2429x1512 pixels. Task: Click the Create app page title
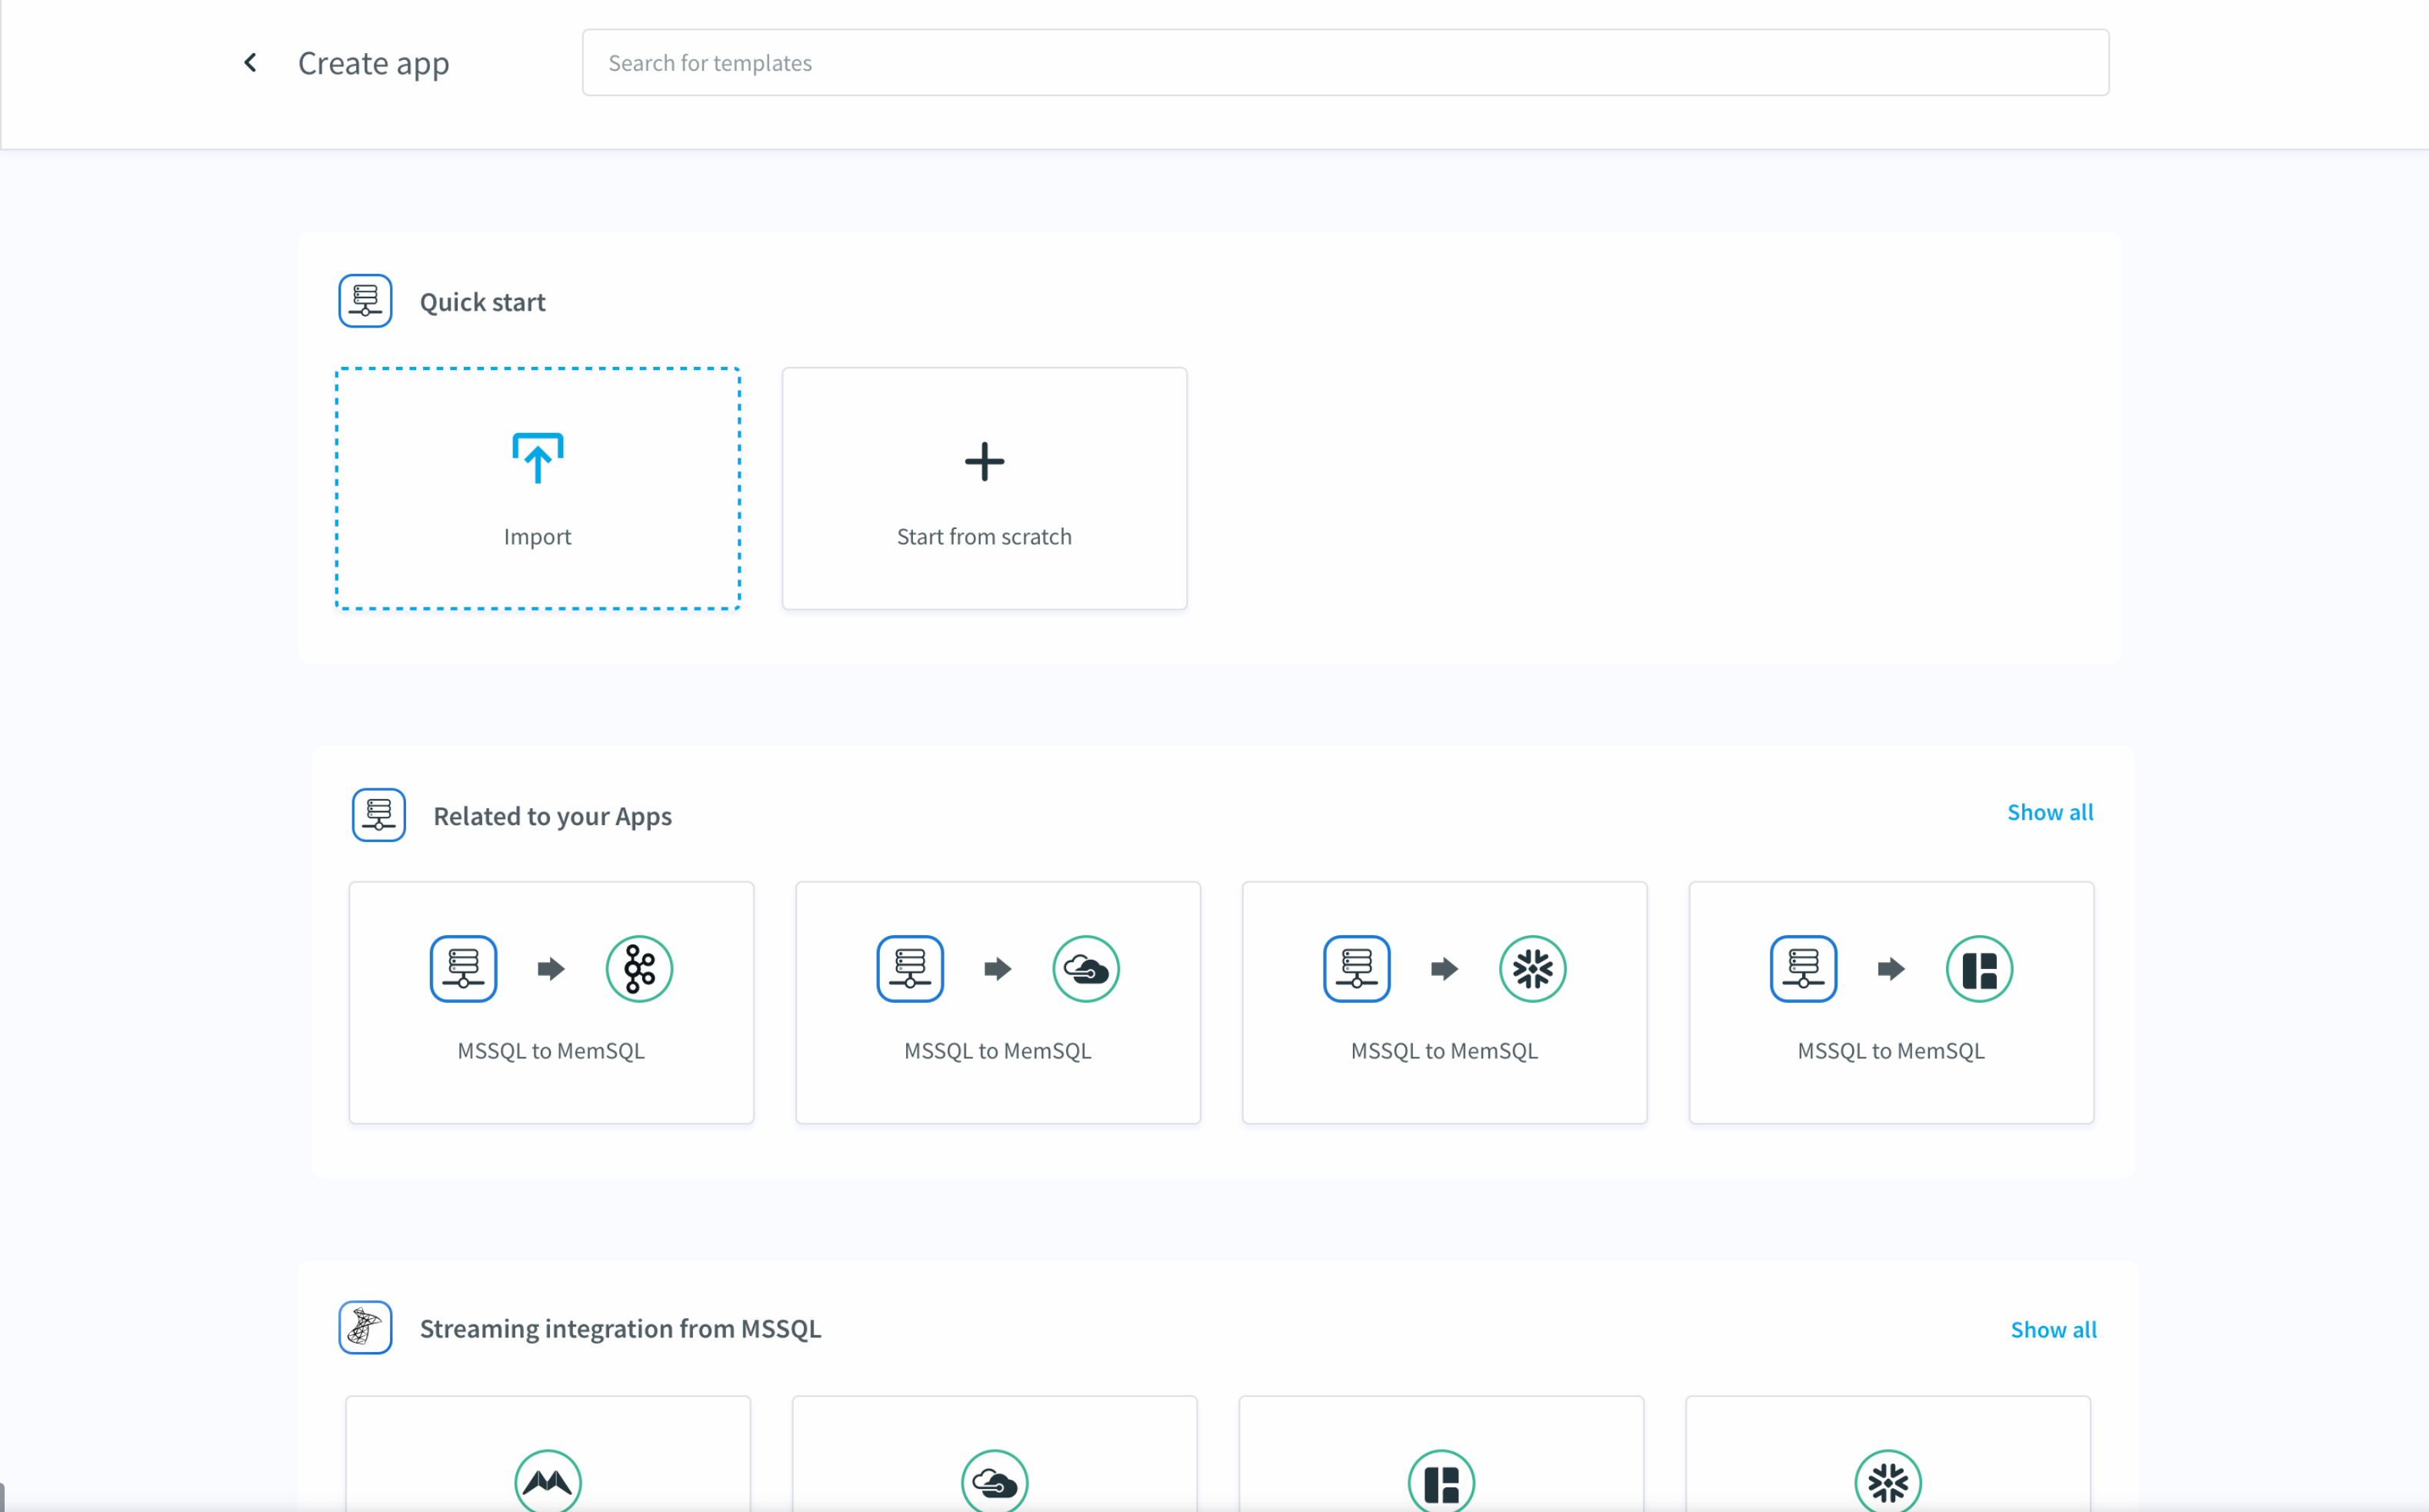click(374, 64)
